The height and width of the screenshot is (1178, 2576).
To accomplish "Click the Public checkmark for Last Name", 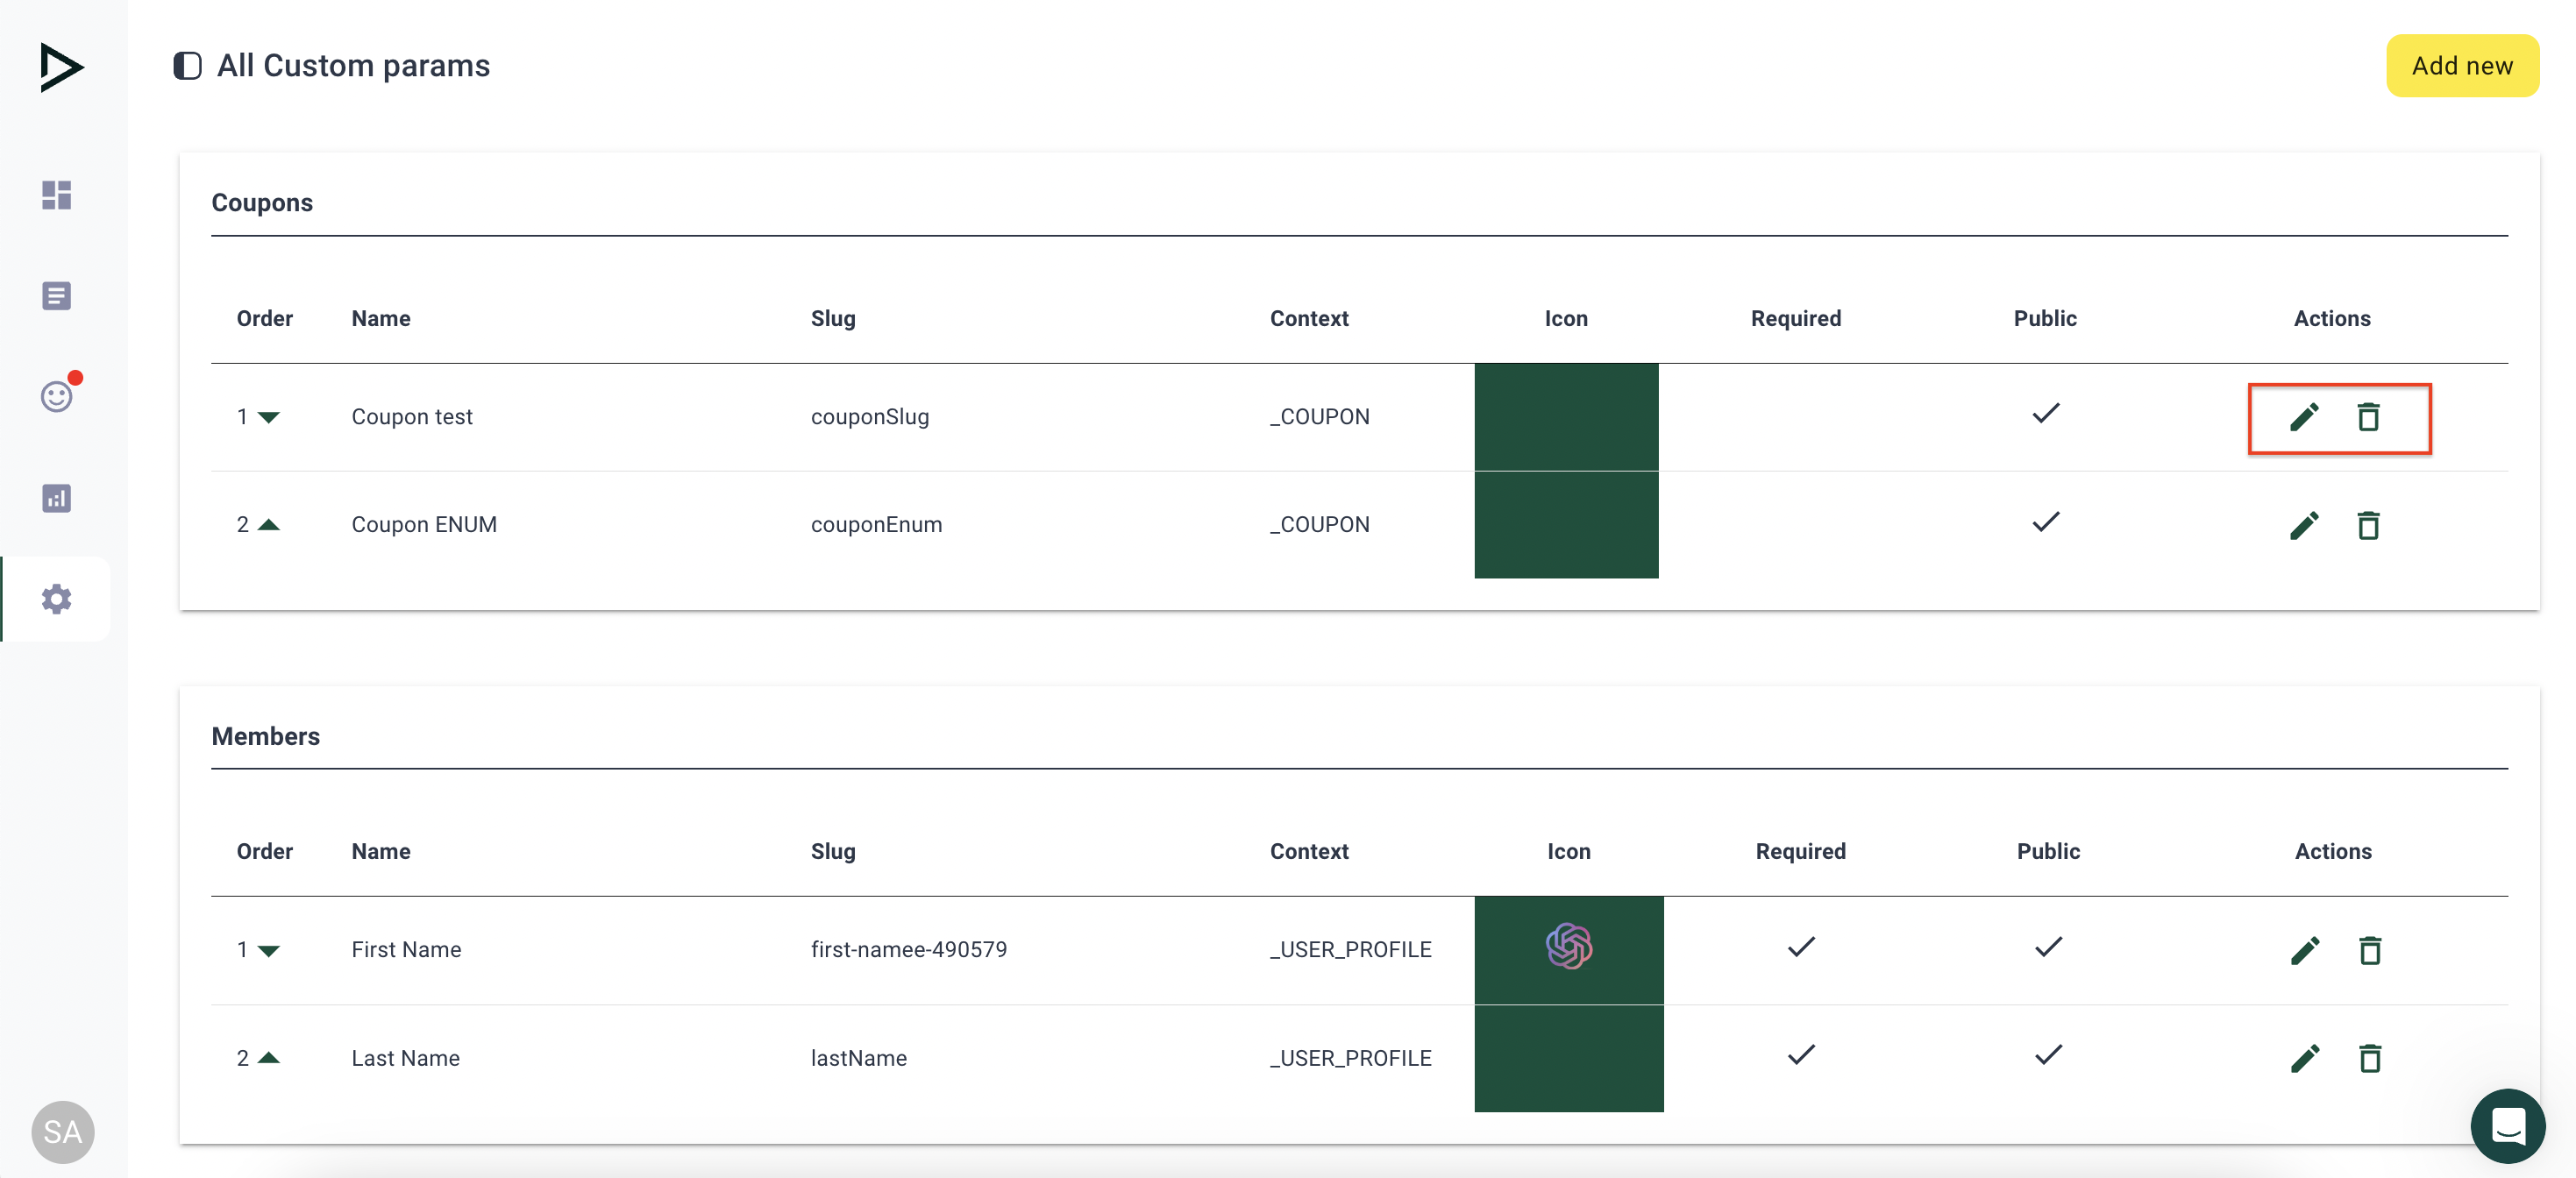I will (2047, 1054).
